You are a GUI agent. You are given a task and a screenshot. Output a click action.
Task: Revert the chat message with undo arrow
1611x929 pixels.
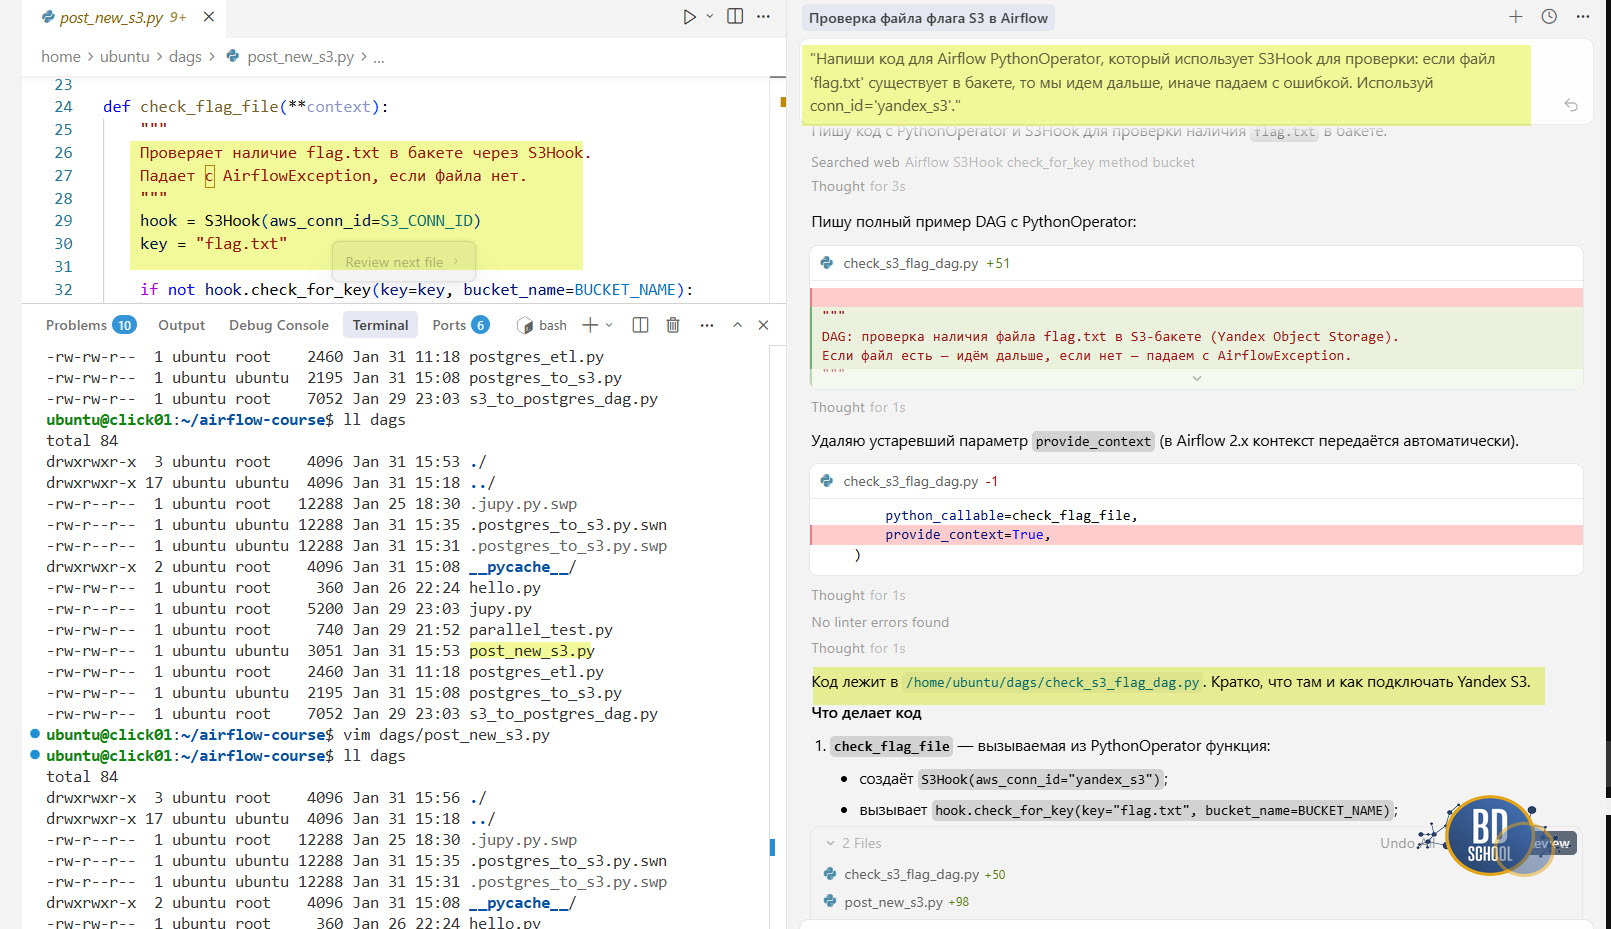(x=1571, y=105)
